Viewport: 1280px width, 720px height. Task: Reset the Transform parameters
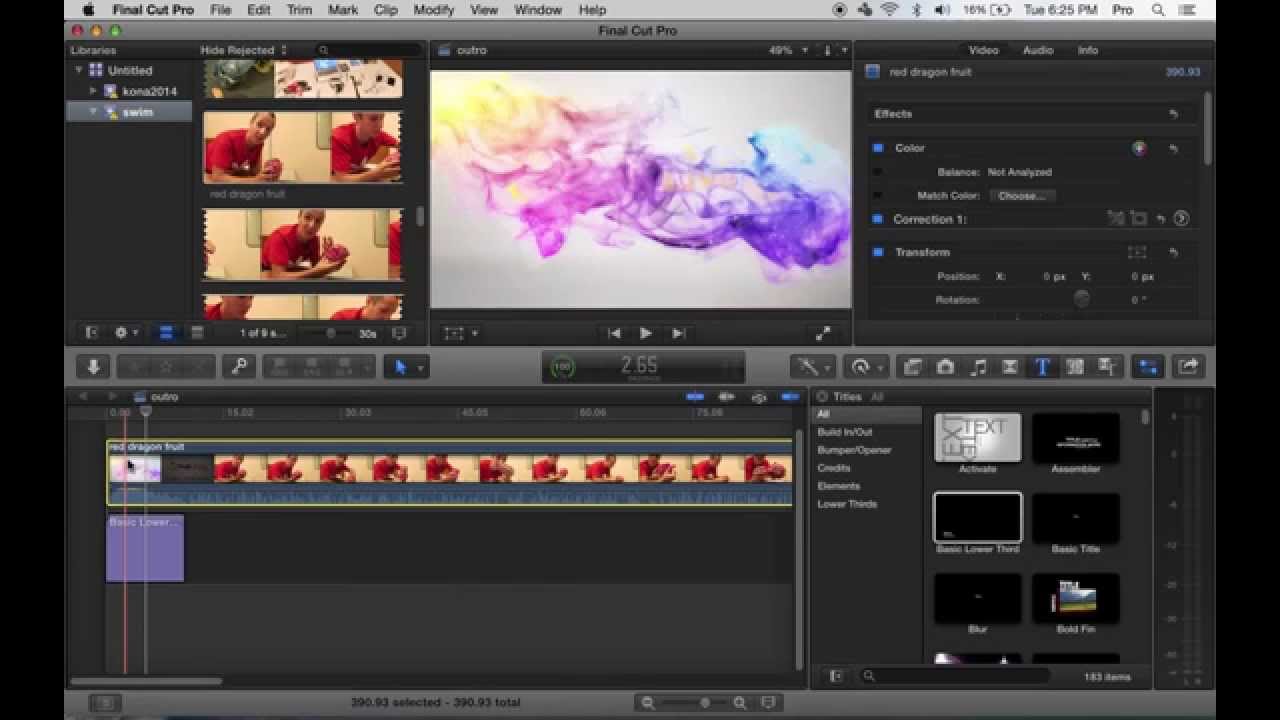tap(1174, 252)
